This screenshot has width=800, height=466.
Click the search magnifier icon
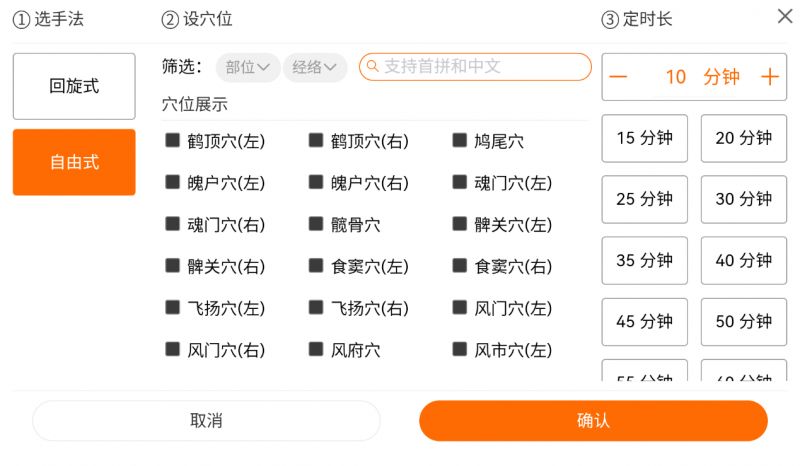tap(372, 67)
